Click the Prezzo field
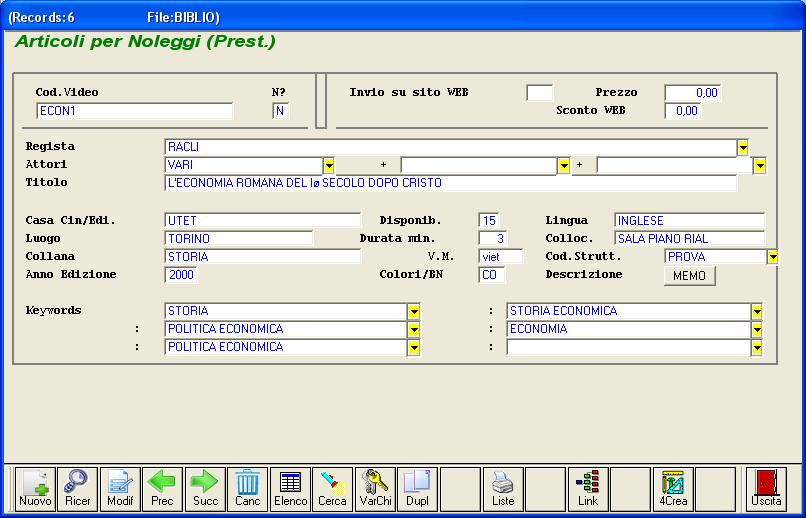 [693, 93]
